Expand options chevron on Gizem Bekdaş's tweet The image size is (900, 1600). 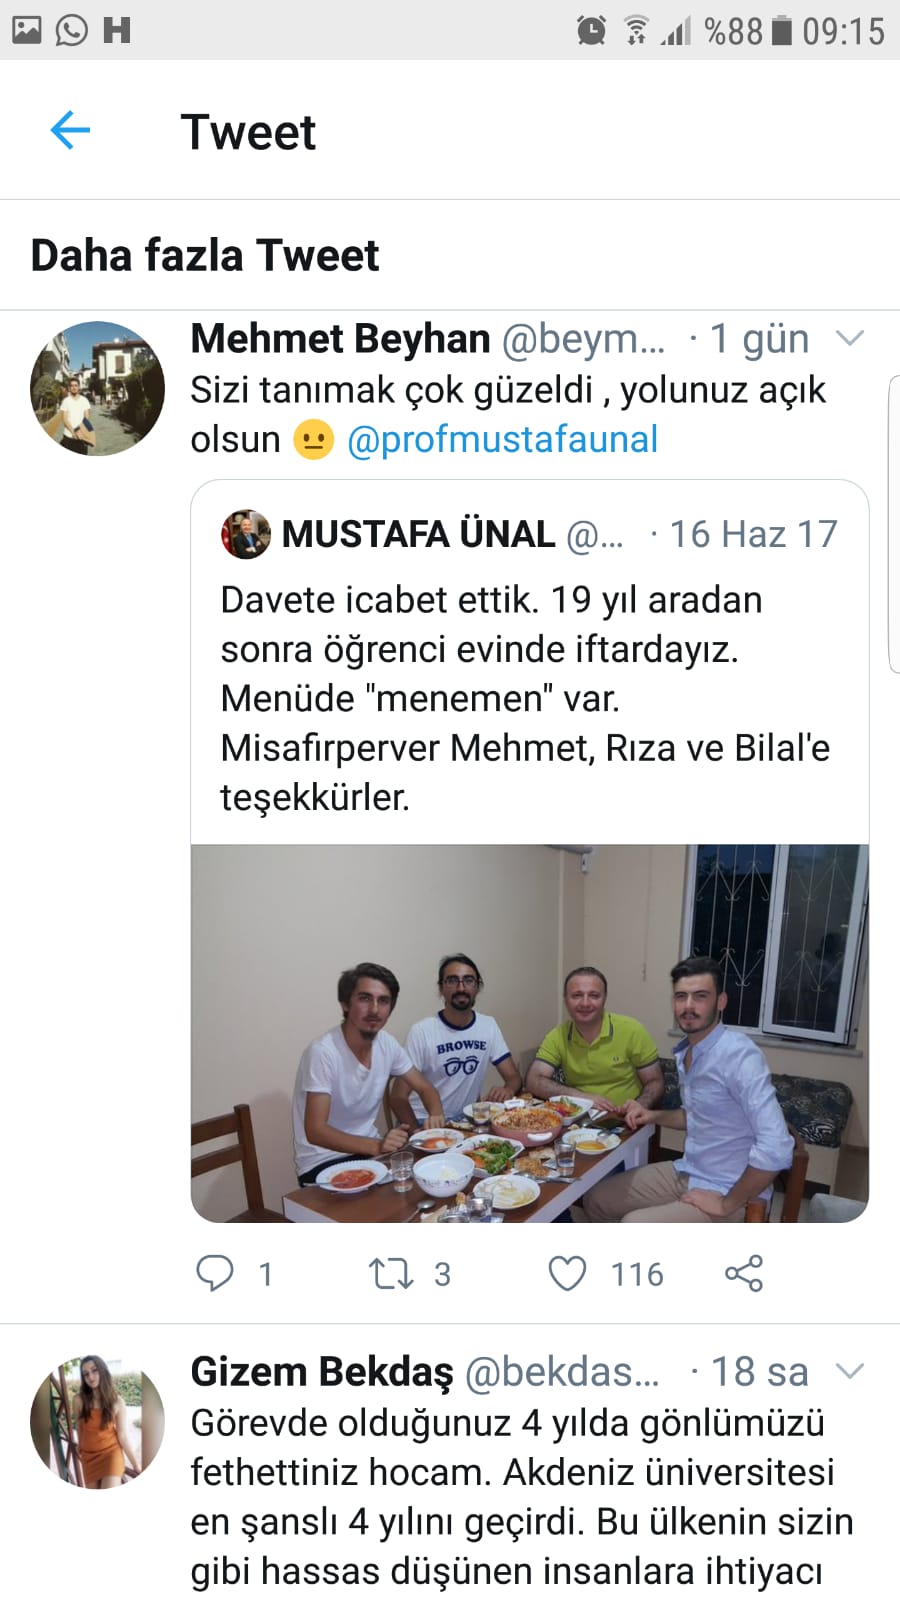coord(849,1371)
